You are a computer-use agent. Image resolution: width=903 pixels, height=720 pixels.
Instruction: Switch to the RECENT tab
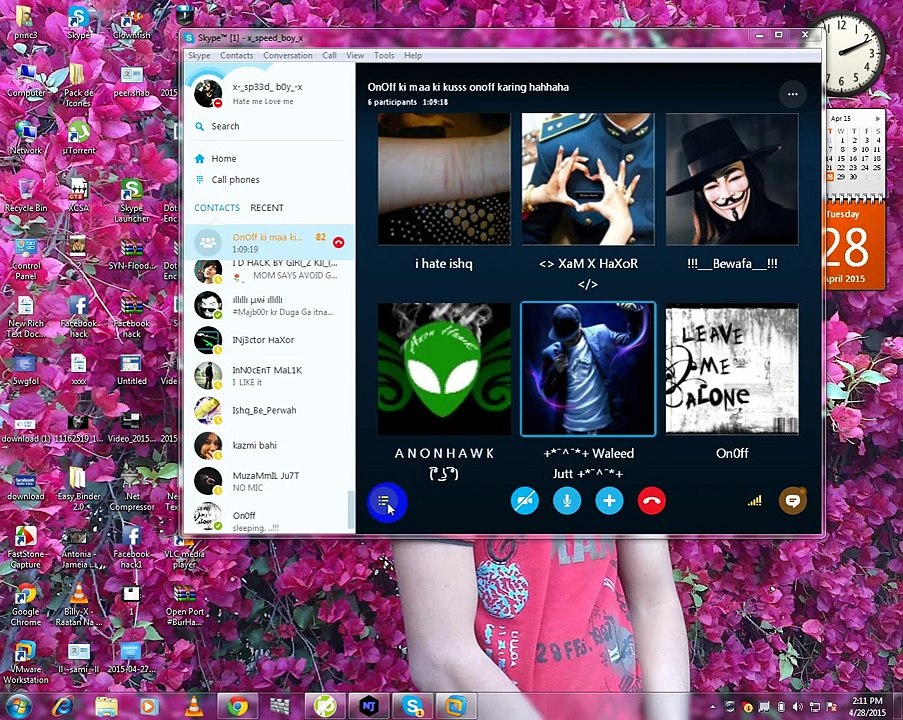point(267,208)
